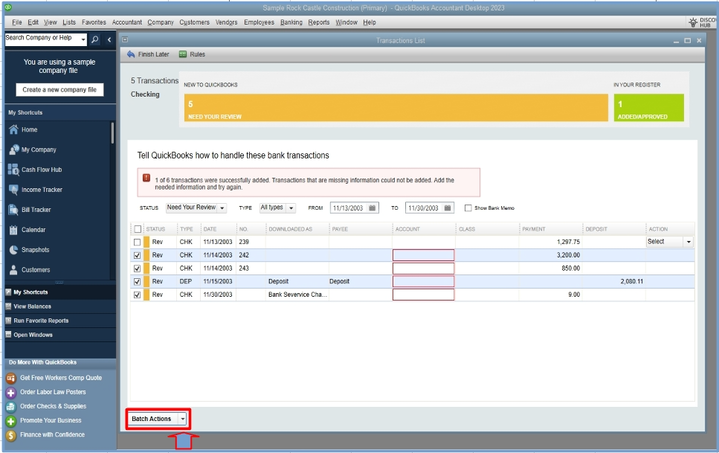Open My Company shortcut
Screen dimensions: 719x453
click(39, 149)
